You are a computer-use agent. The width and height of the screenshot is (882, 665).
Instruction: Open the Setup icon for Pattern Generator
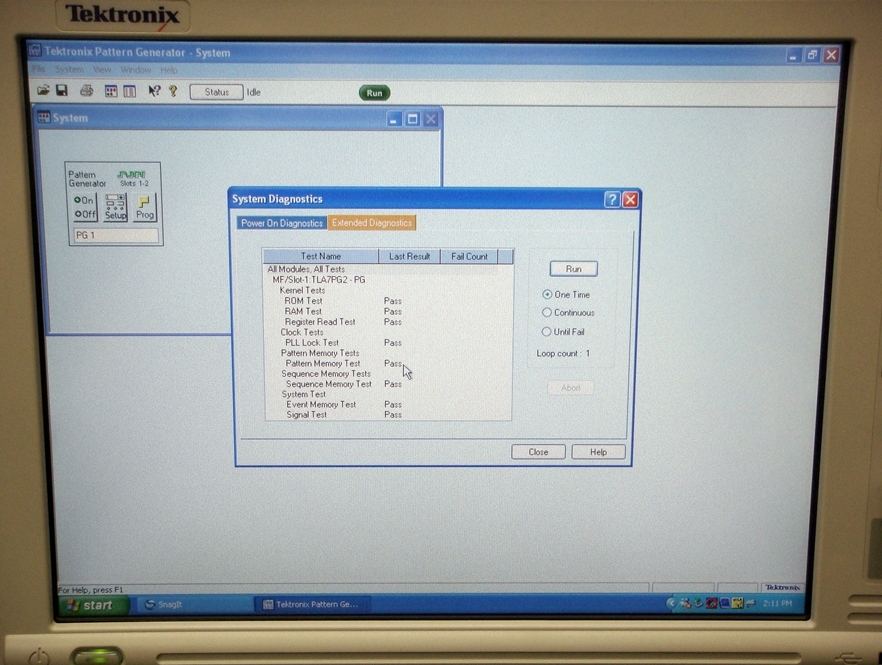(115, 208)
